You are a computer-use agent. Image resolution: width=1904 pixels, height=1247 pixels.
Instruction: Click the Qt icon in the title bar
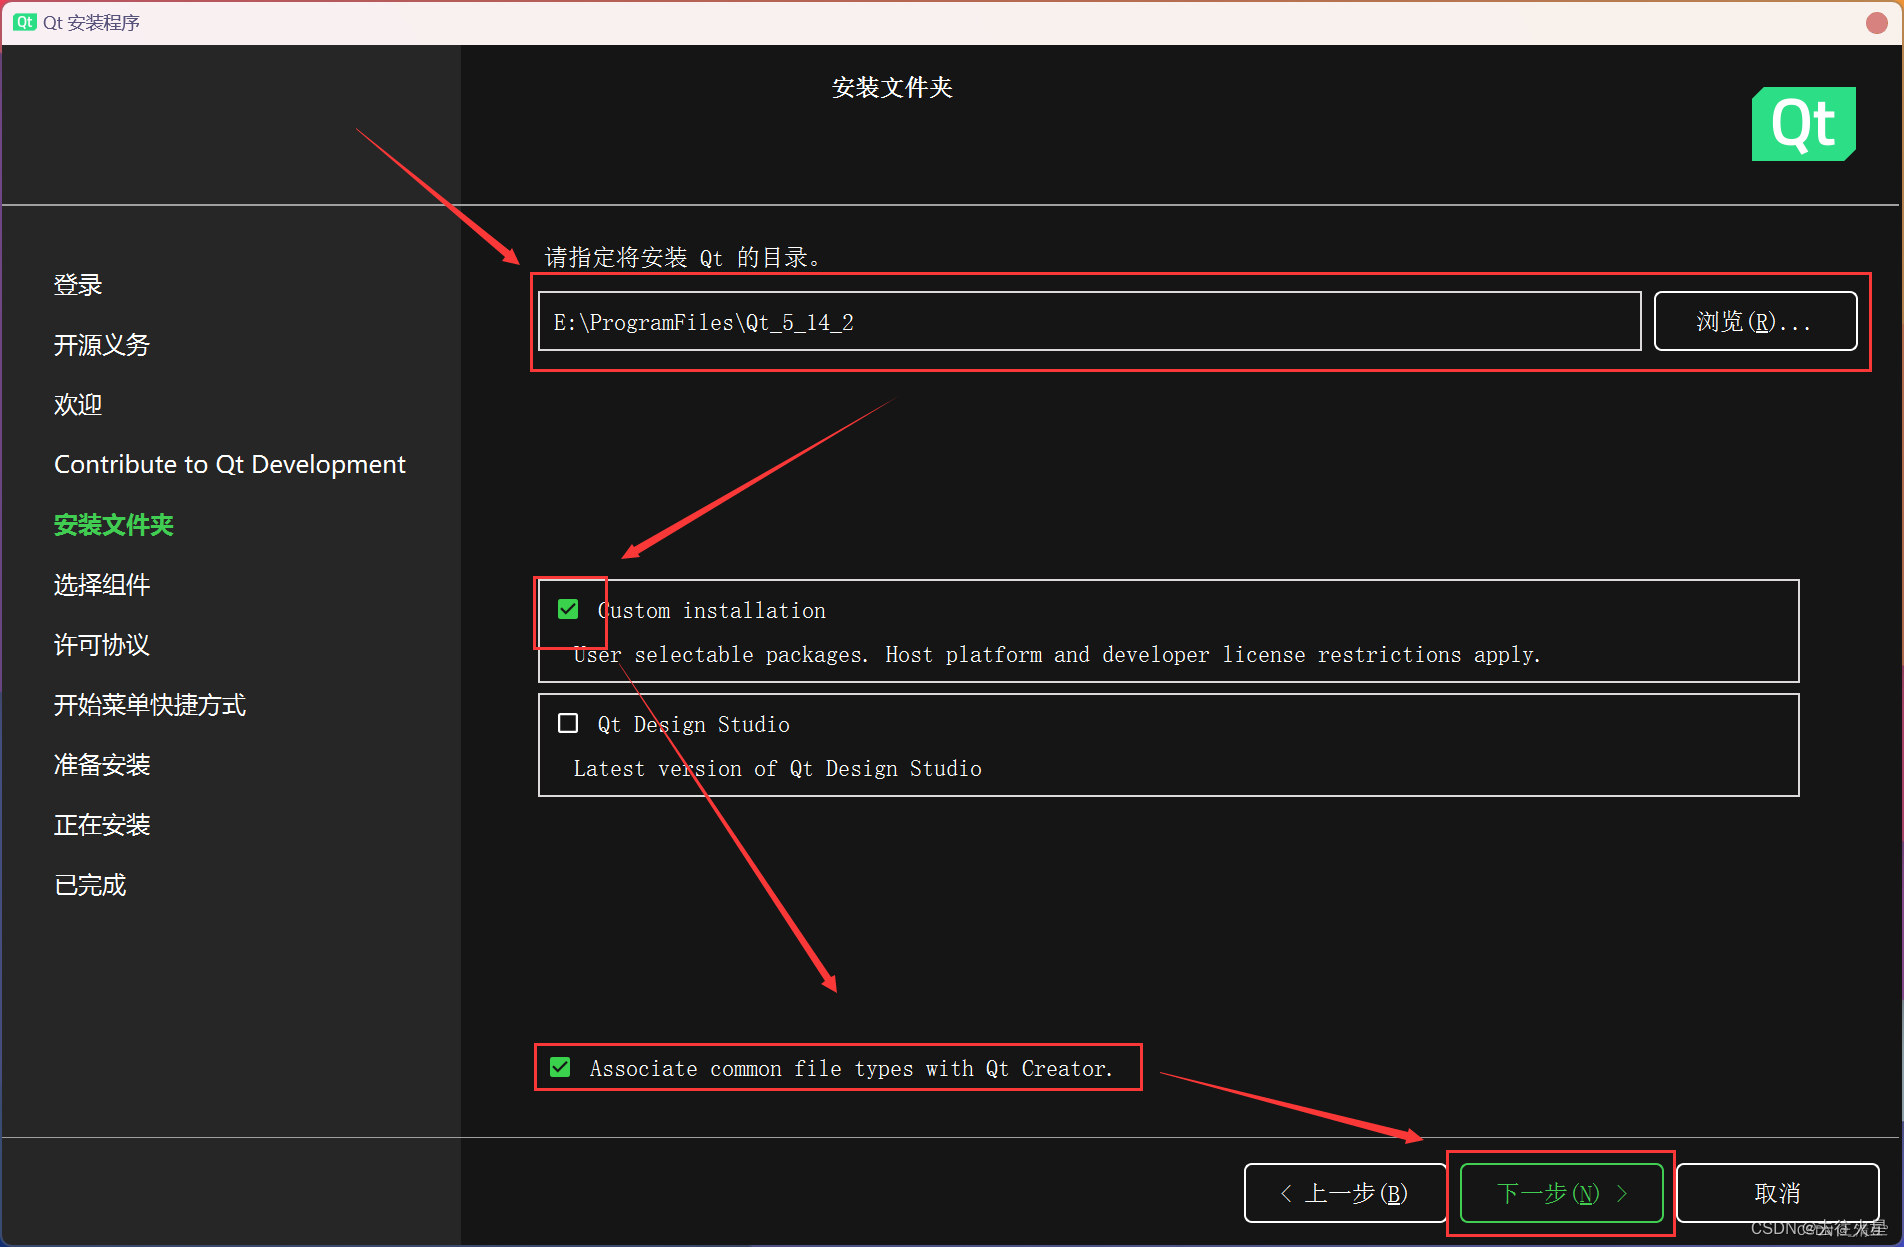coord(25,22)
